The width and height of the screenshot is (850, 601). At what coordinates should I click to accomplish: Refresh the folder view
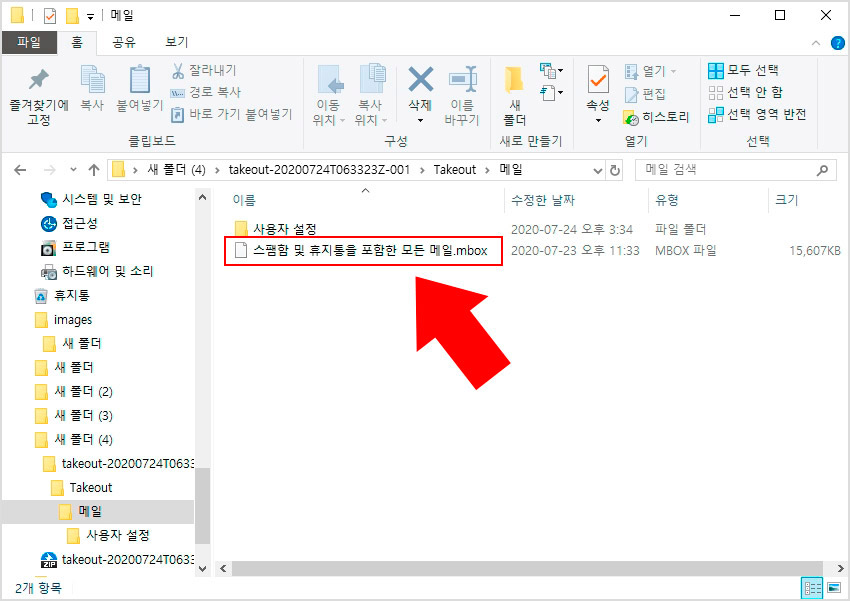pos(615,170)
